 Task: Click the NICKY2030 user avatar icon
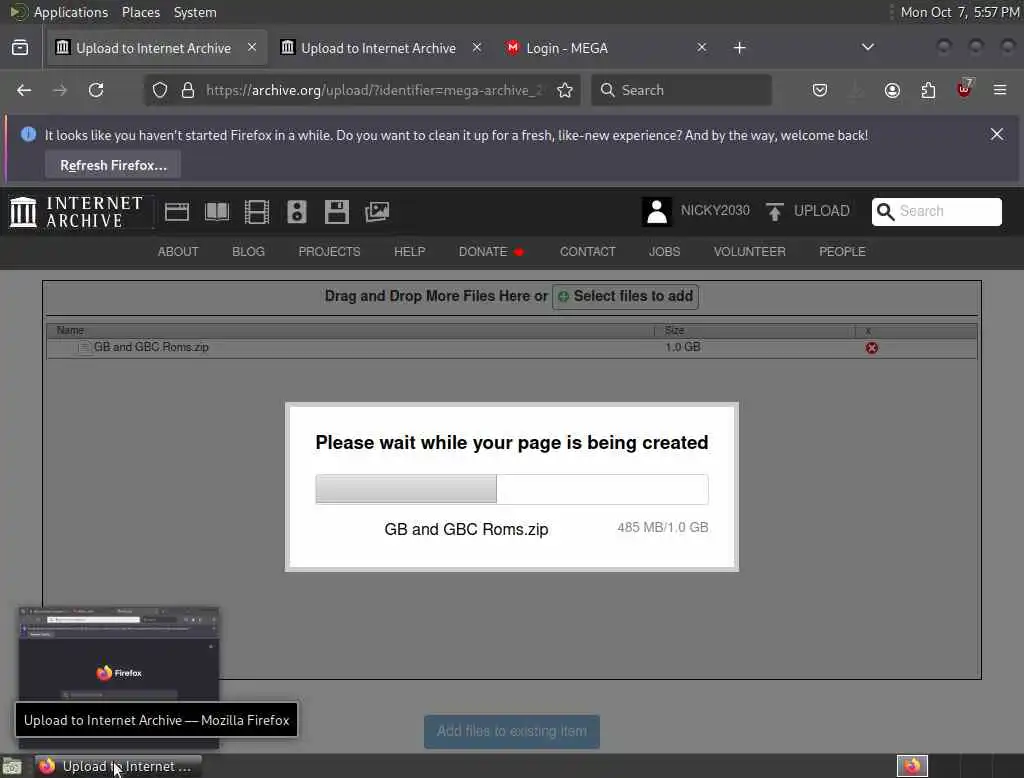(x=656, y=212)
